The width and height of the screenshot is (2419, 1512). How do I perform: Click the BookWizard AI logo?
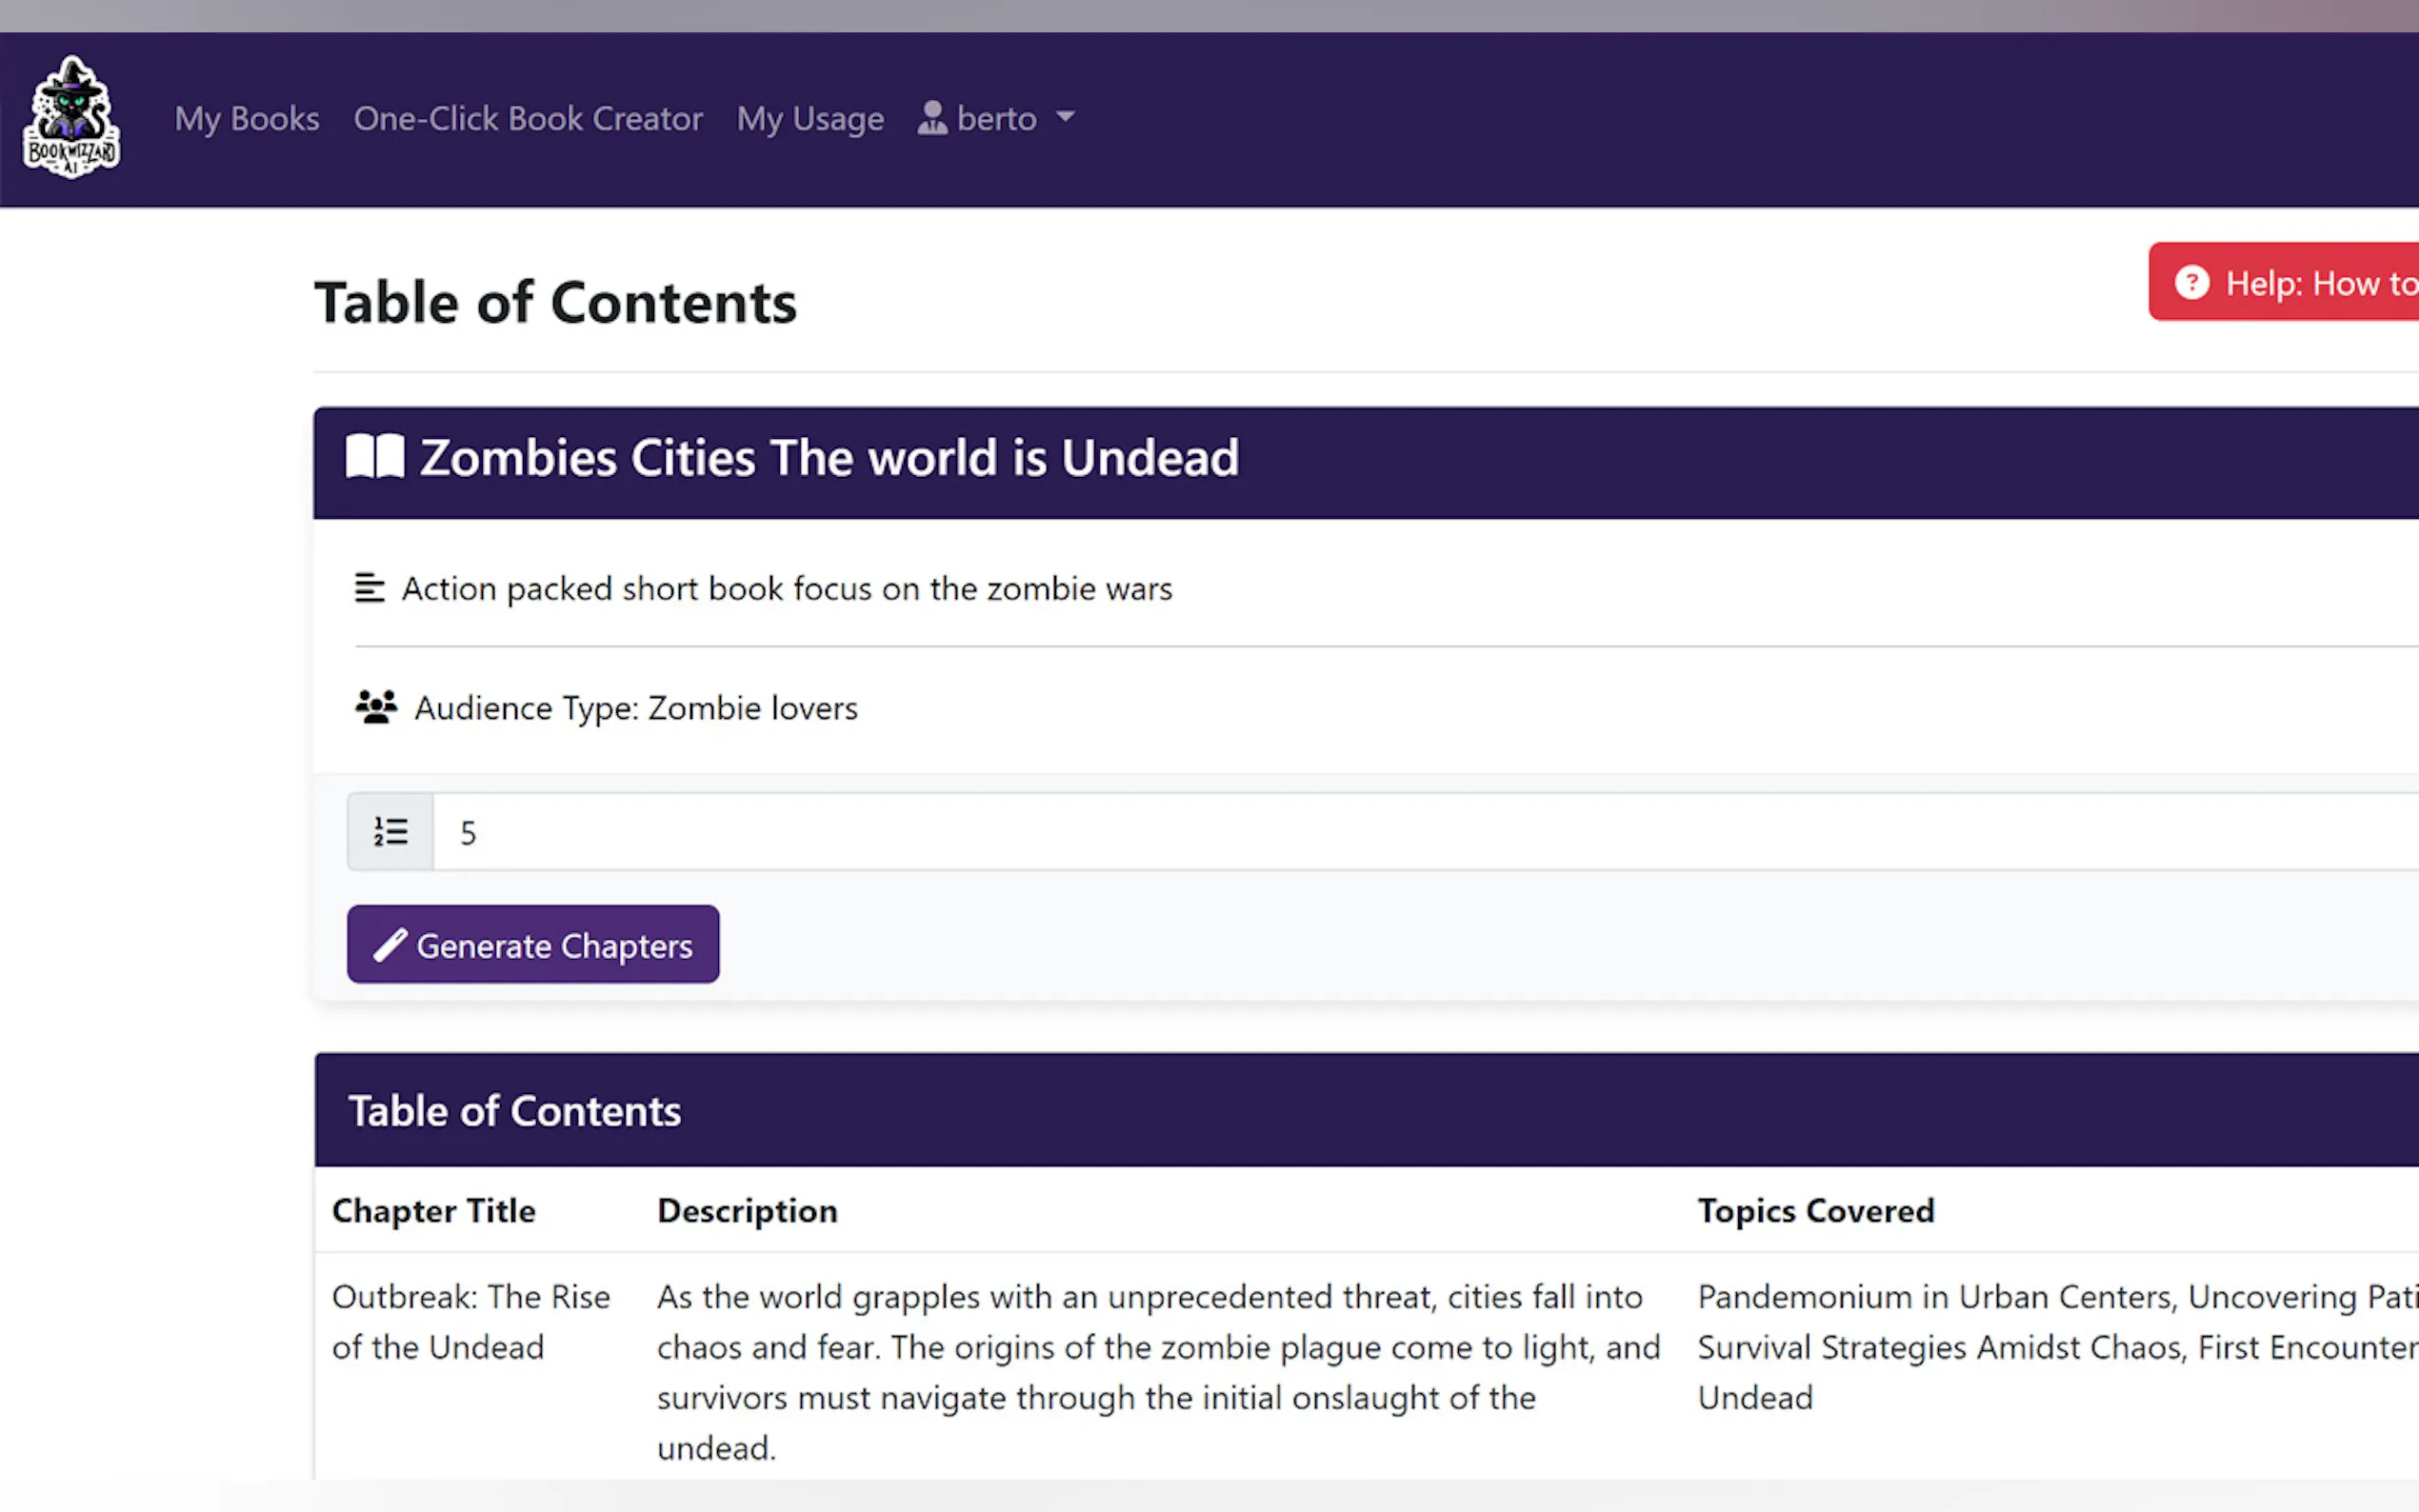coord(71,118)
